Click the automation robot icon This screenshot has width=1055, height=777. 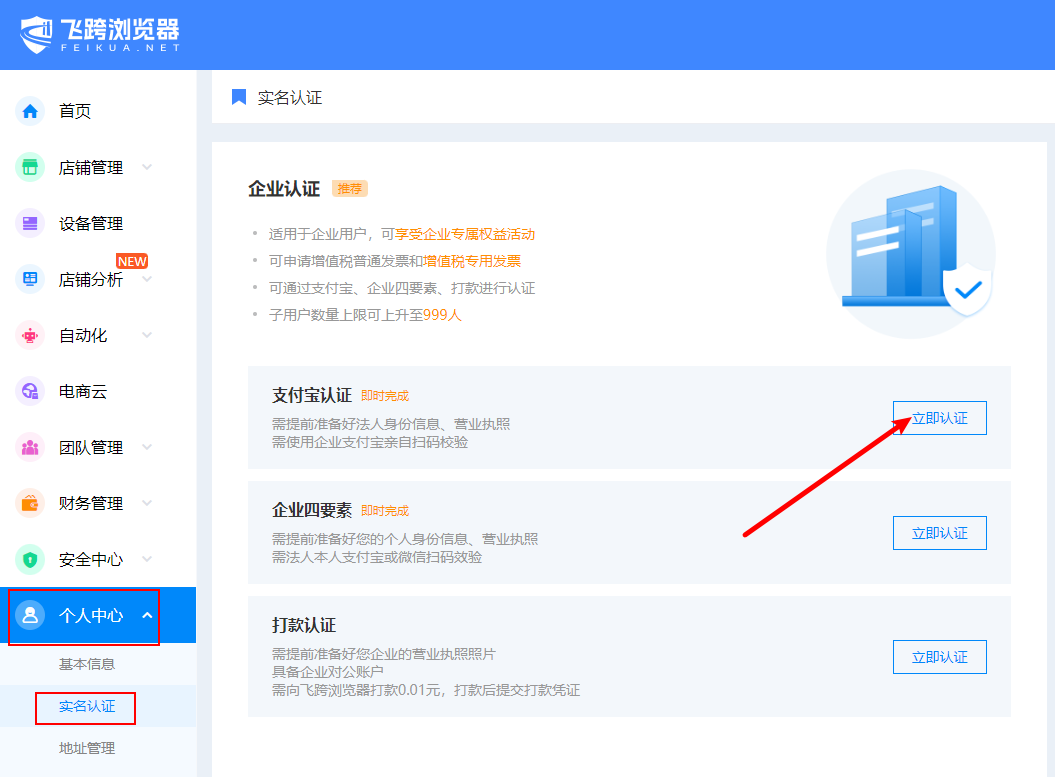tap(30, 335)
